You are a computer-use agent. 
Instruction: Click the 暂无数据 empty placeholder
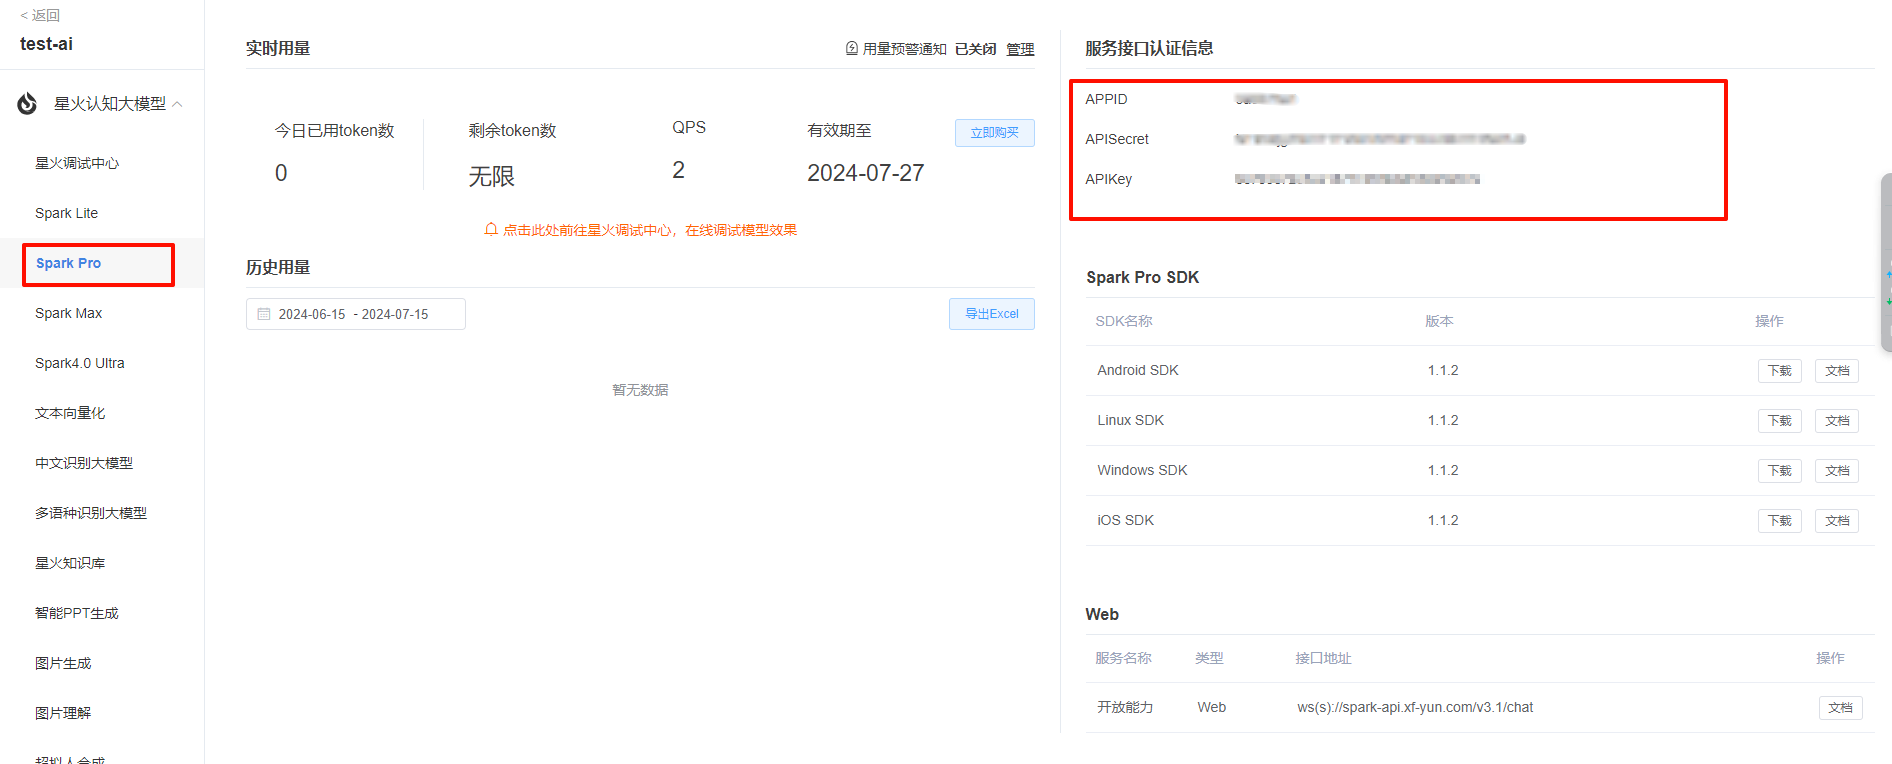[640, 390]
